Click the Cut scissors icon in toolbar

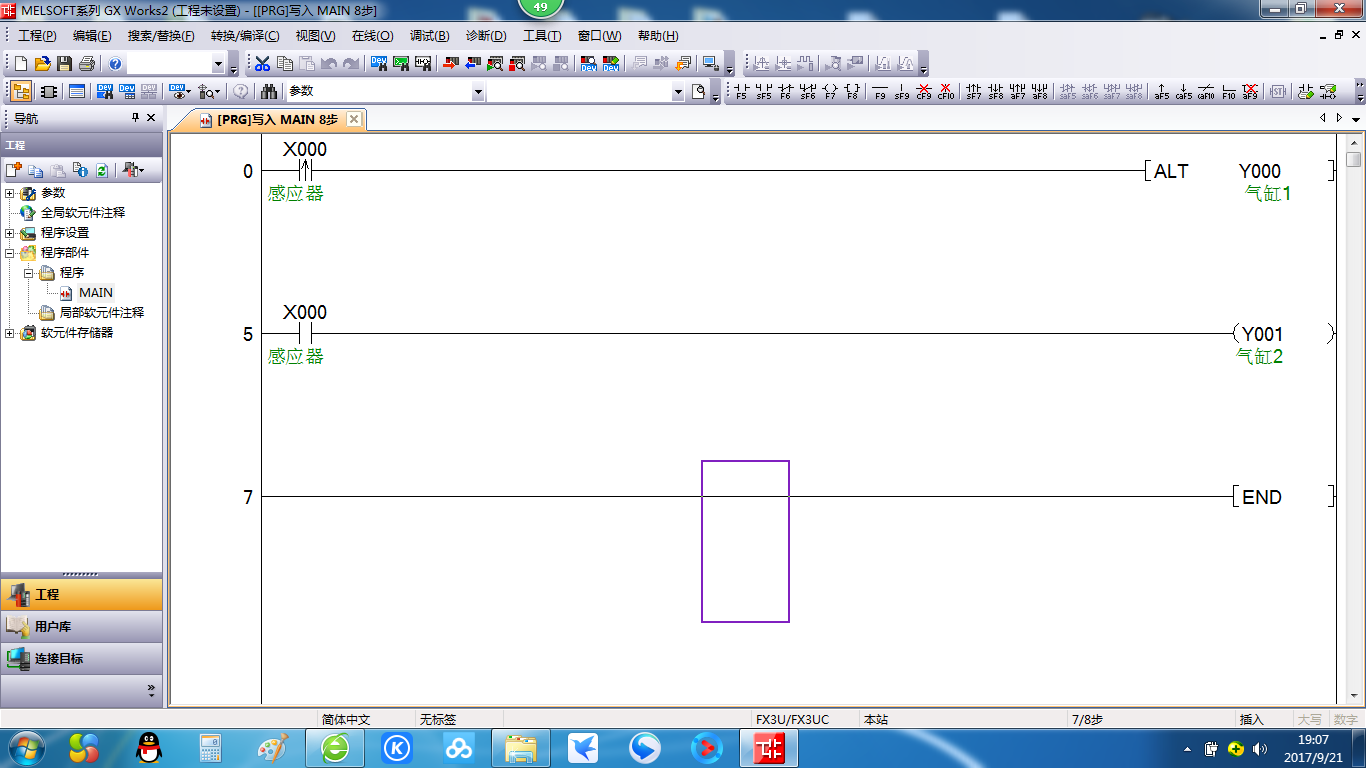coord(262,64)
